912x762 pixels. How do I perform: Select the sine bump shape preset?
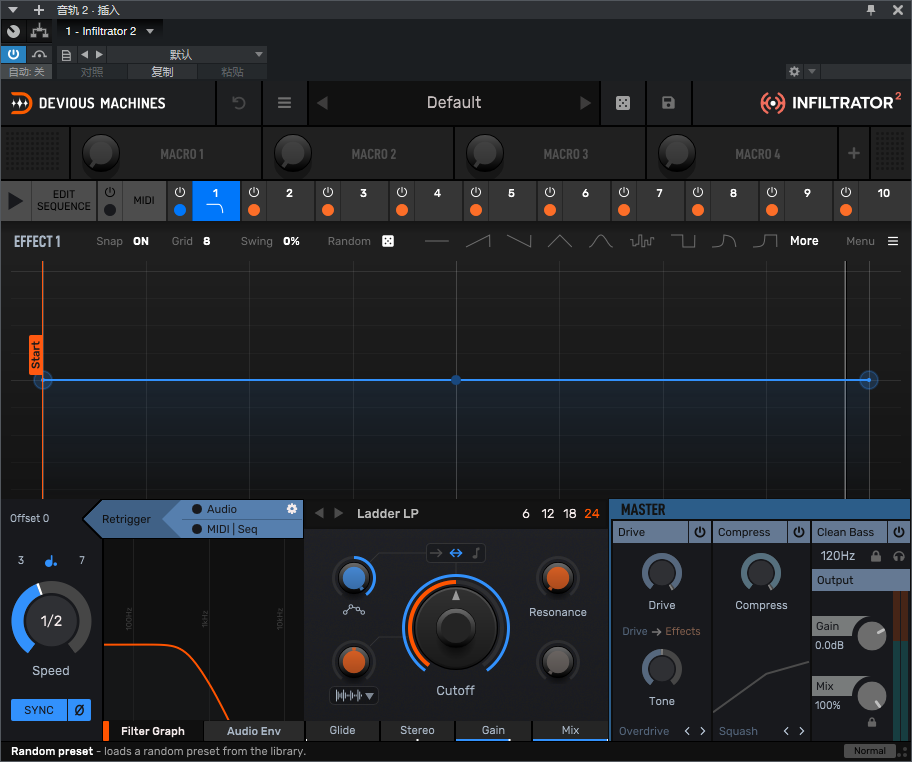(601, 241)
